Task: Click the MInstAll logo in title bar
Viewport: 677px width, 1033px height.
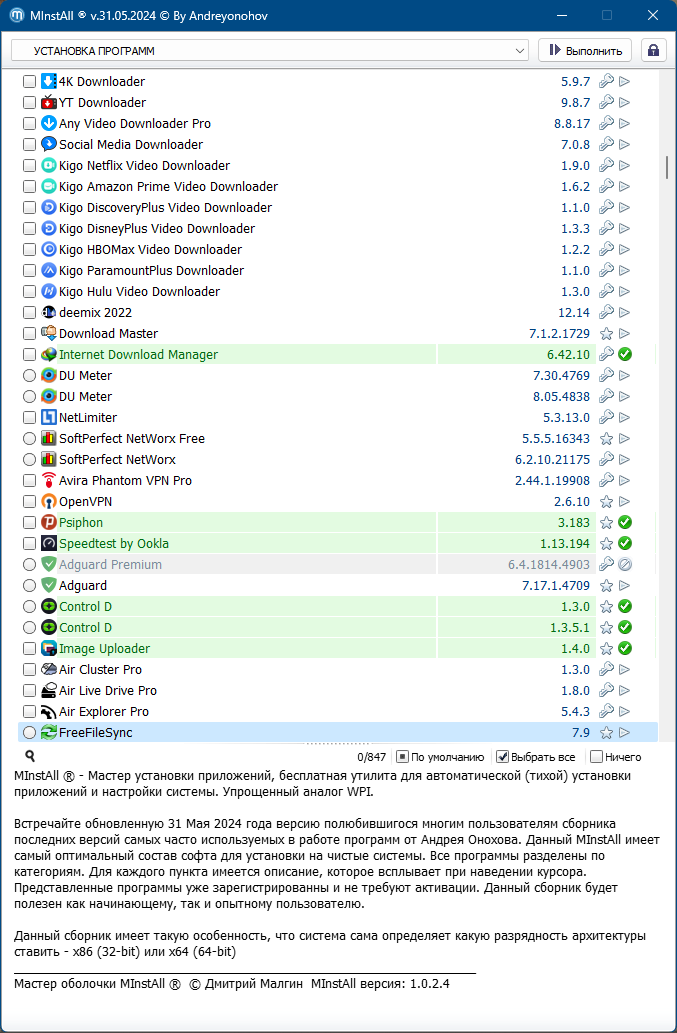Action: [16, 15]
